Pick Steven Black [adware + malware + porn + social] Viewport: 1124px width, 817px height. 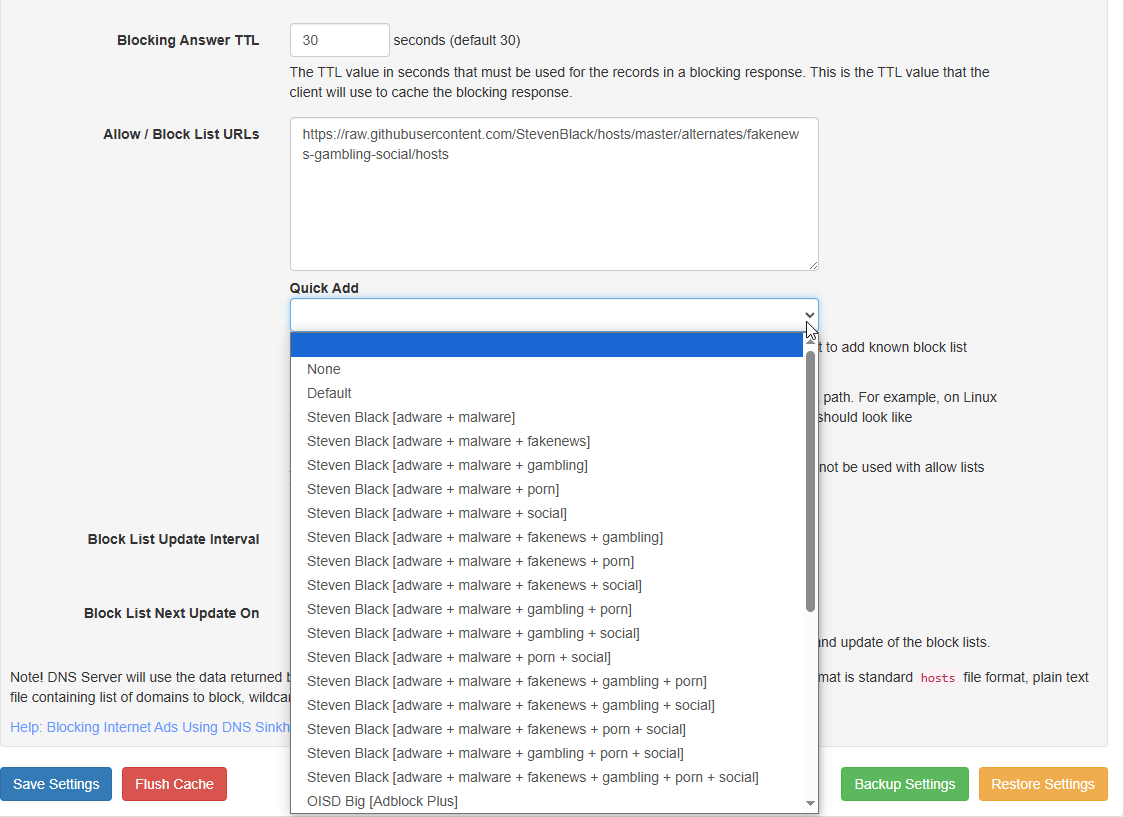pos(547,657)
